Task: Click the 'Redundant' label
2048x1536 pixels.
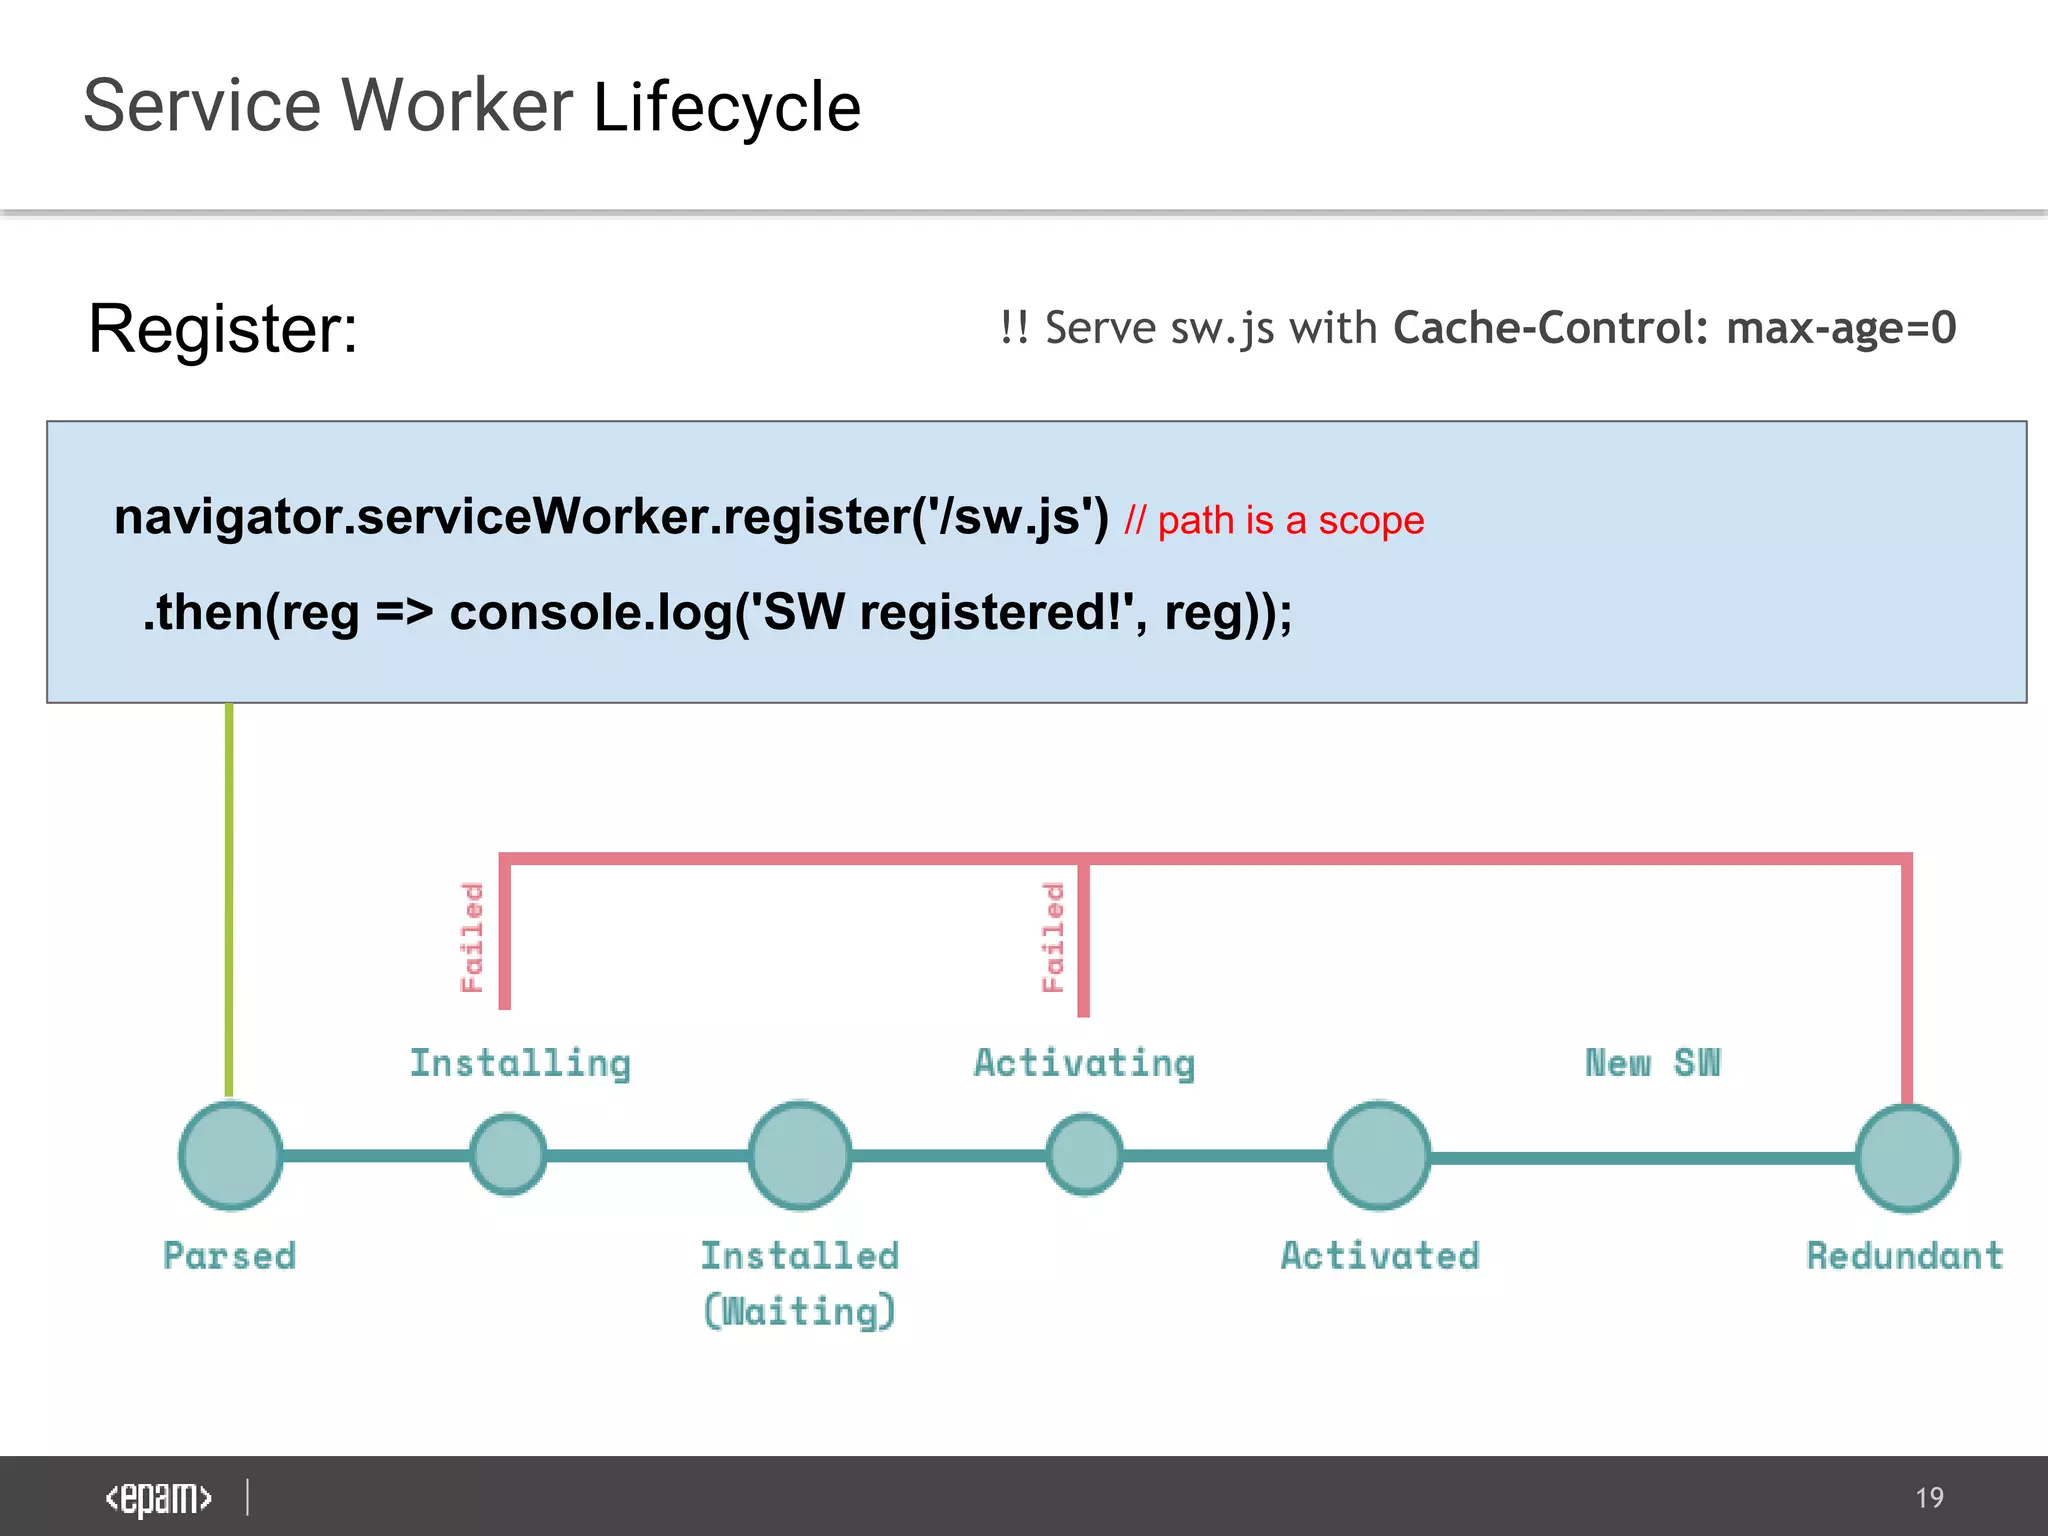Action: [x=1905, y=1255]
